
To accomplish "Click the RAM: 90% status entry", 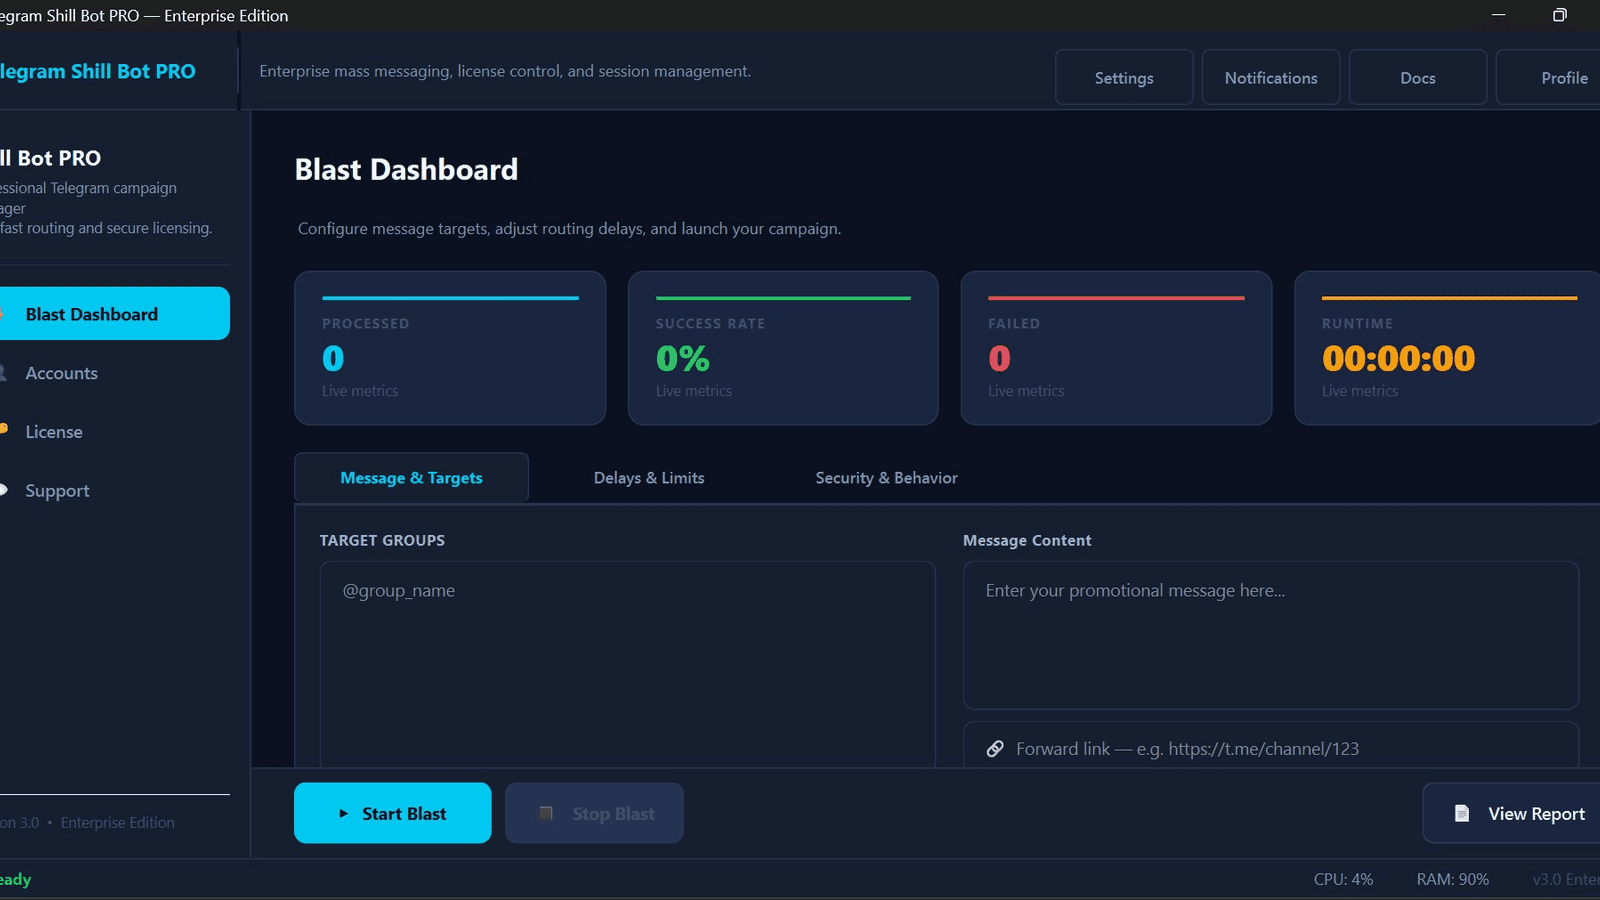I will point(1452,879).
